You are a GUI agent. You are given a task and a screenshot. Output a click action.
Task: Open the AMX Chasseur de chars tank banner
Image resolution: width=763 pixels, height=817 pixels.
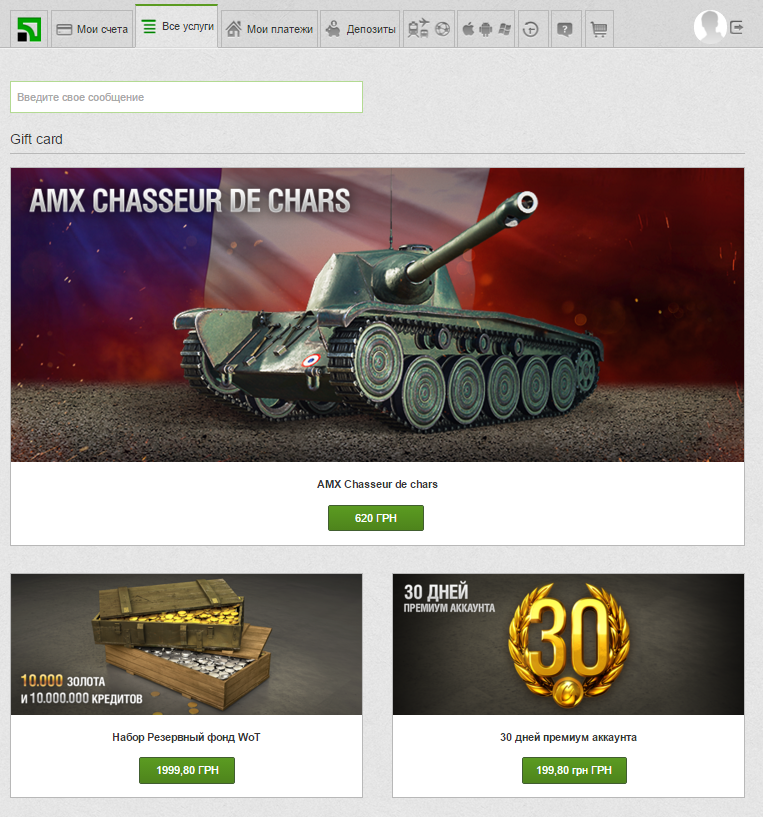pyautogui.click(x=377, y=315)
